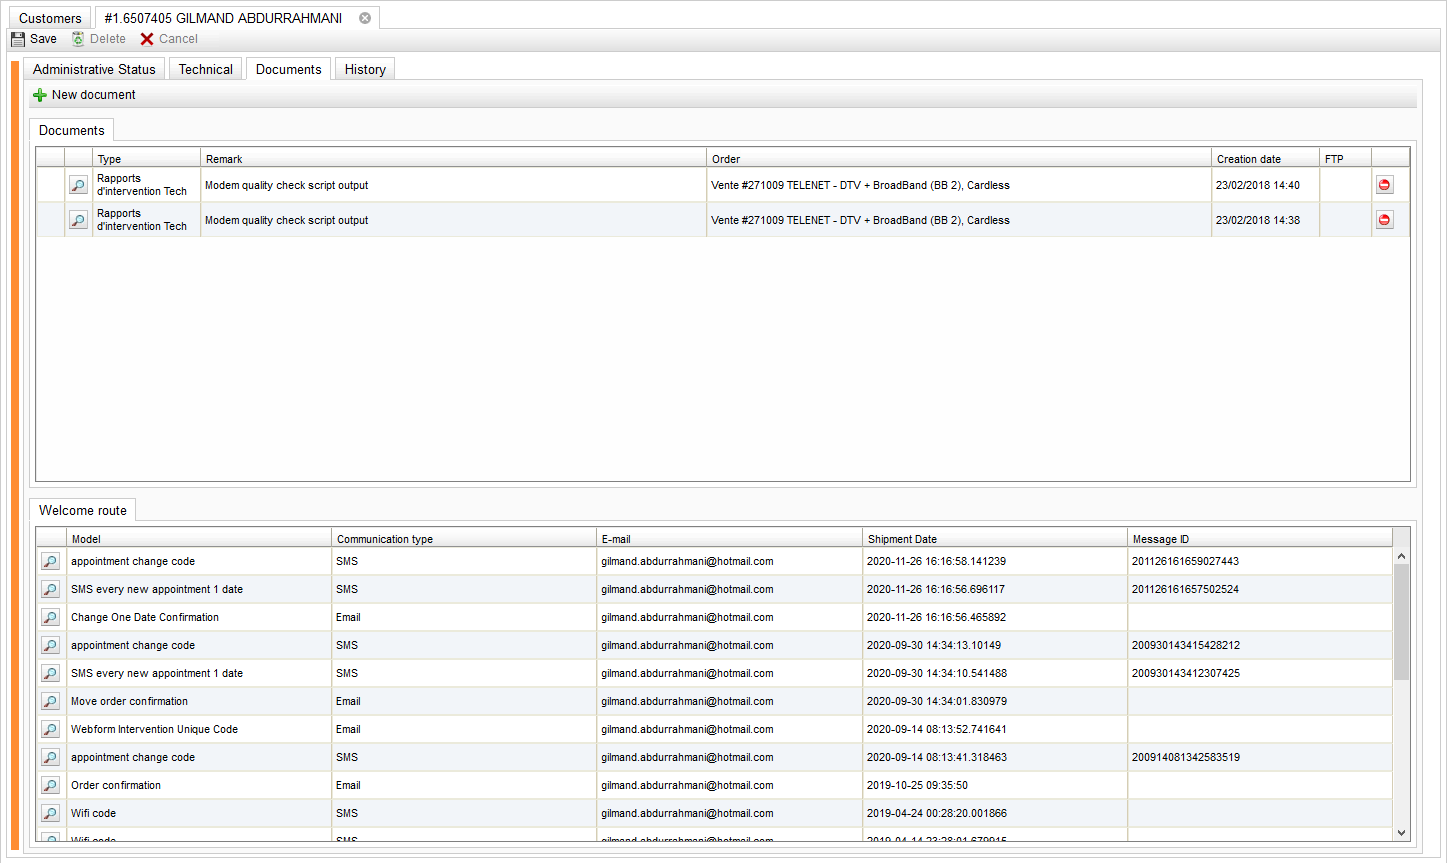The height and width of the screenshot is (863, 1447).
Task: Click the green plus New document icon
Action: point(40,95)
